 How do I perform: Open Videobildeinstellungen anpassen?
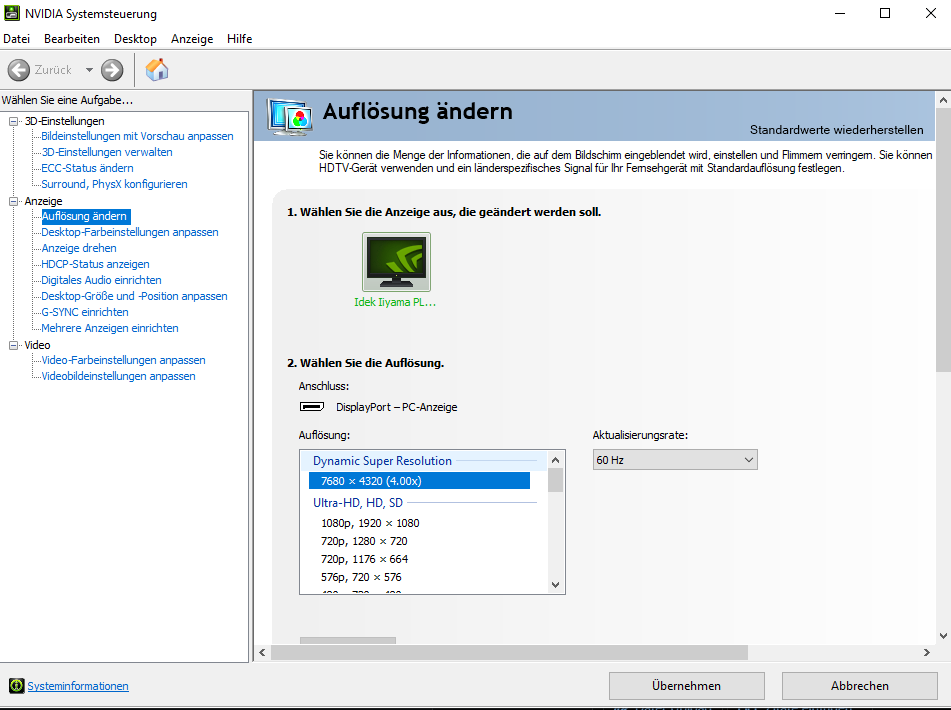(x=118, y=376)
